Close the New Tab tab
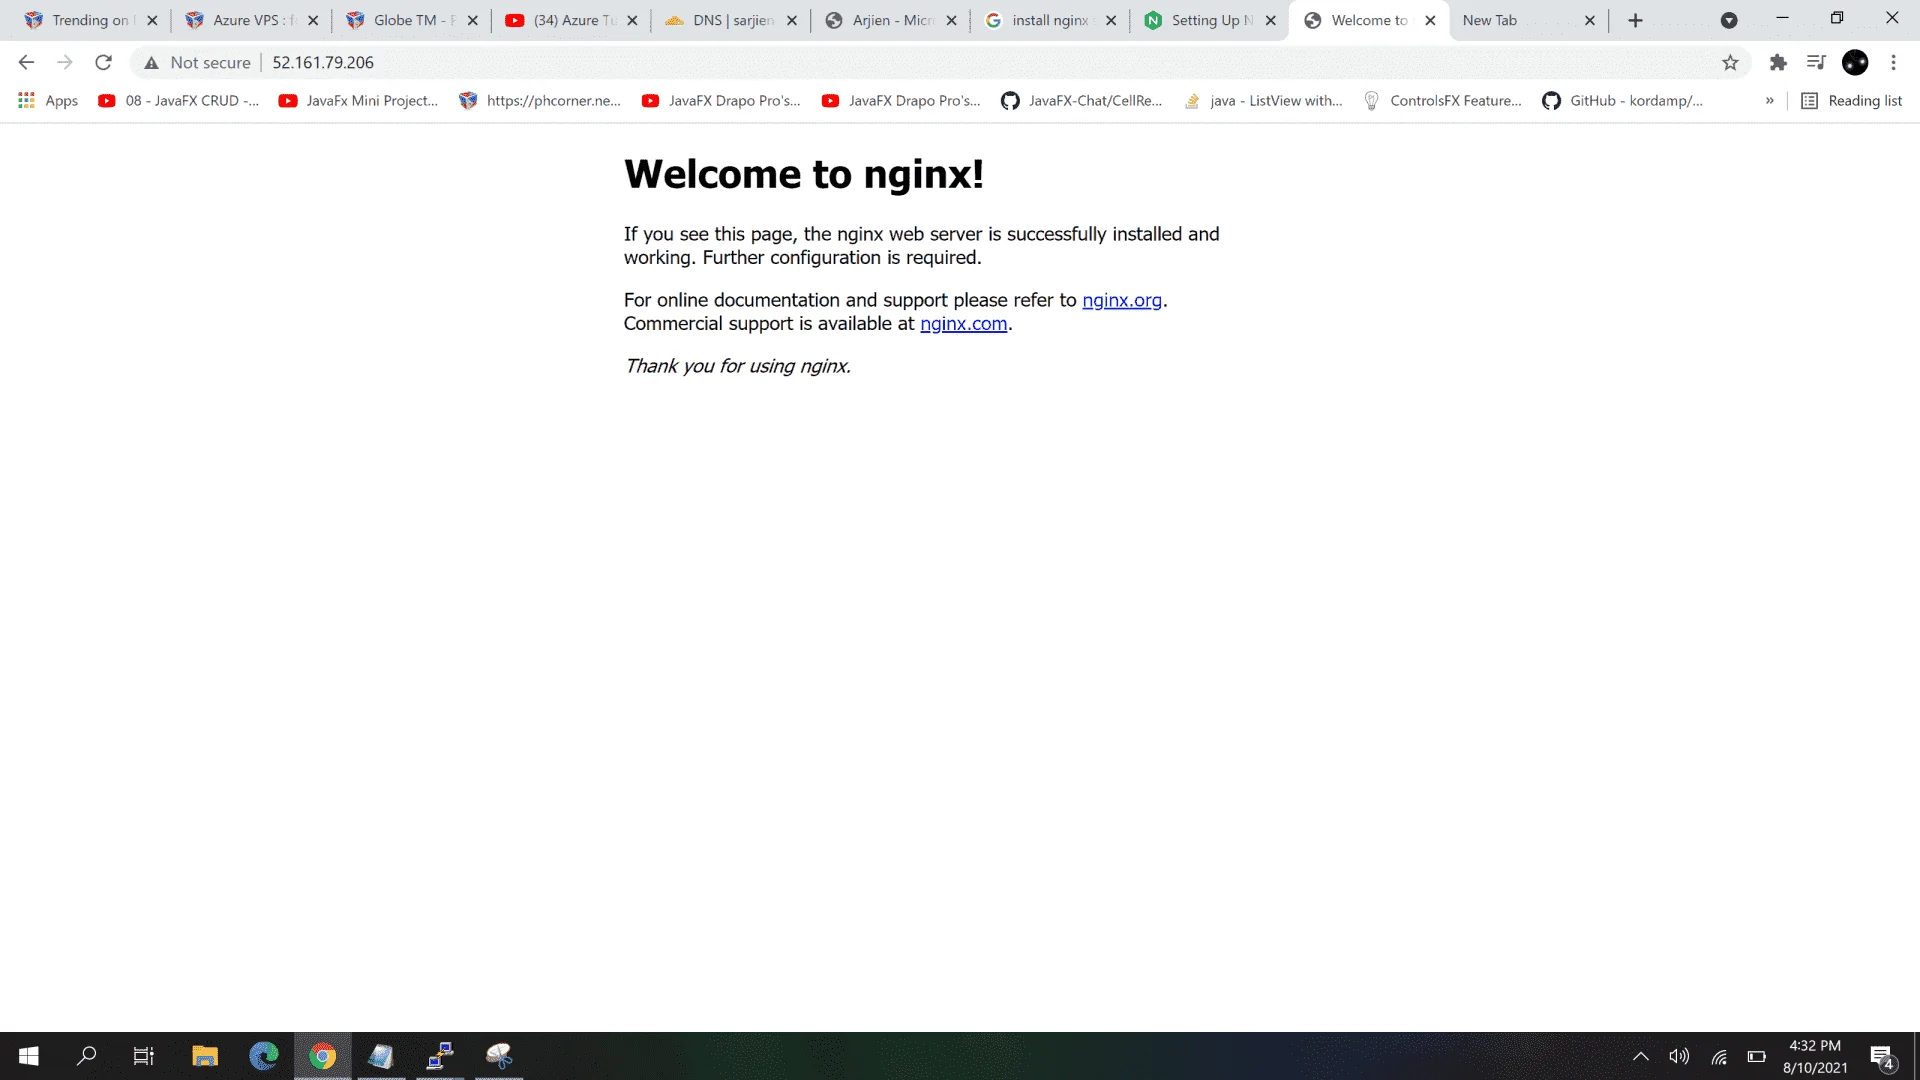This screenshot has height=1080, width=1920. 1590,20
